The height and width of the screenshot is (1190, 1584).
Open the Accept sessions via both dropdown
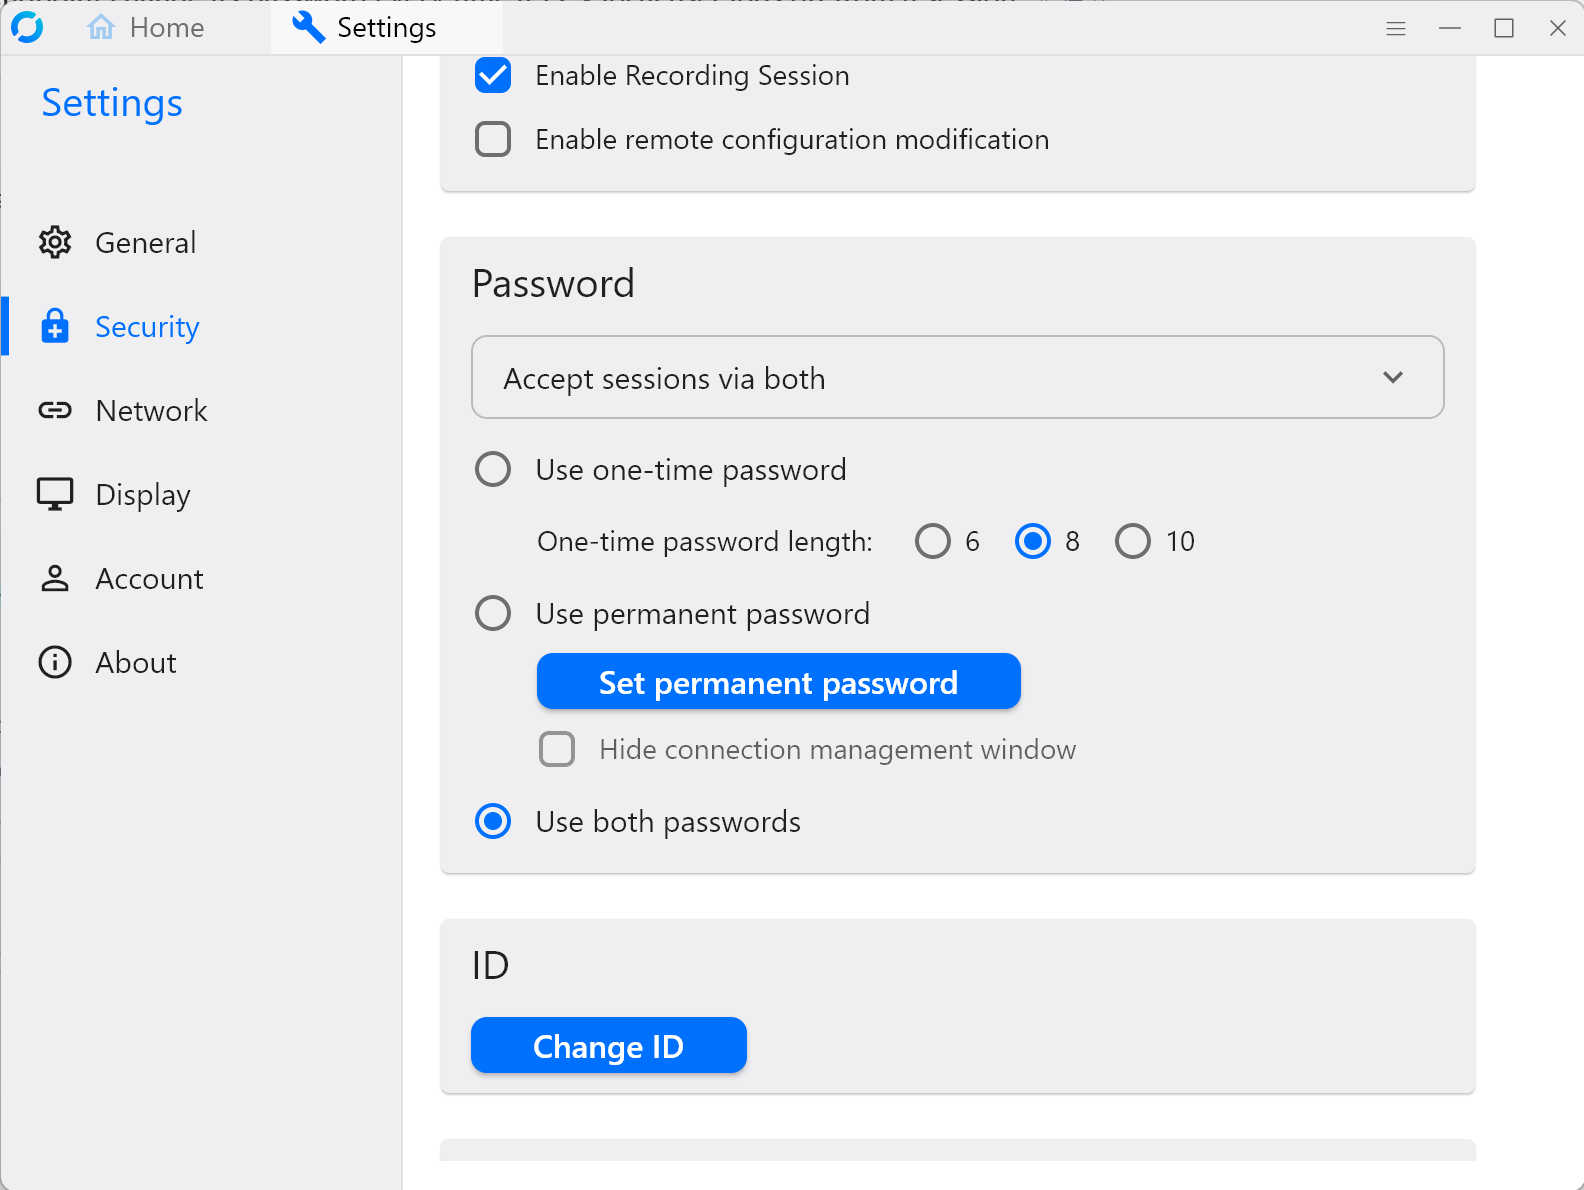[x=956, y=377]
